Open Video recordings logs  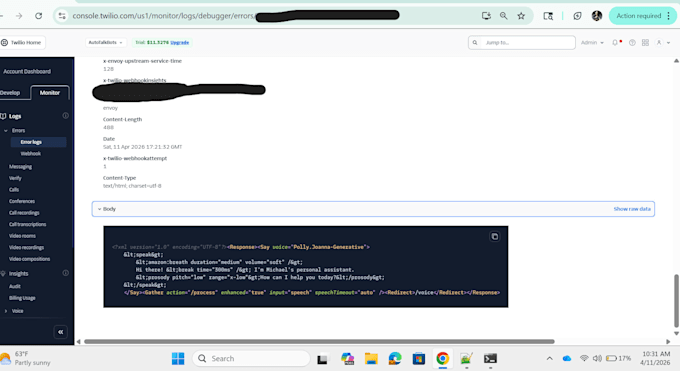point(26,247)
